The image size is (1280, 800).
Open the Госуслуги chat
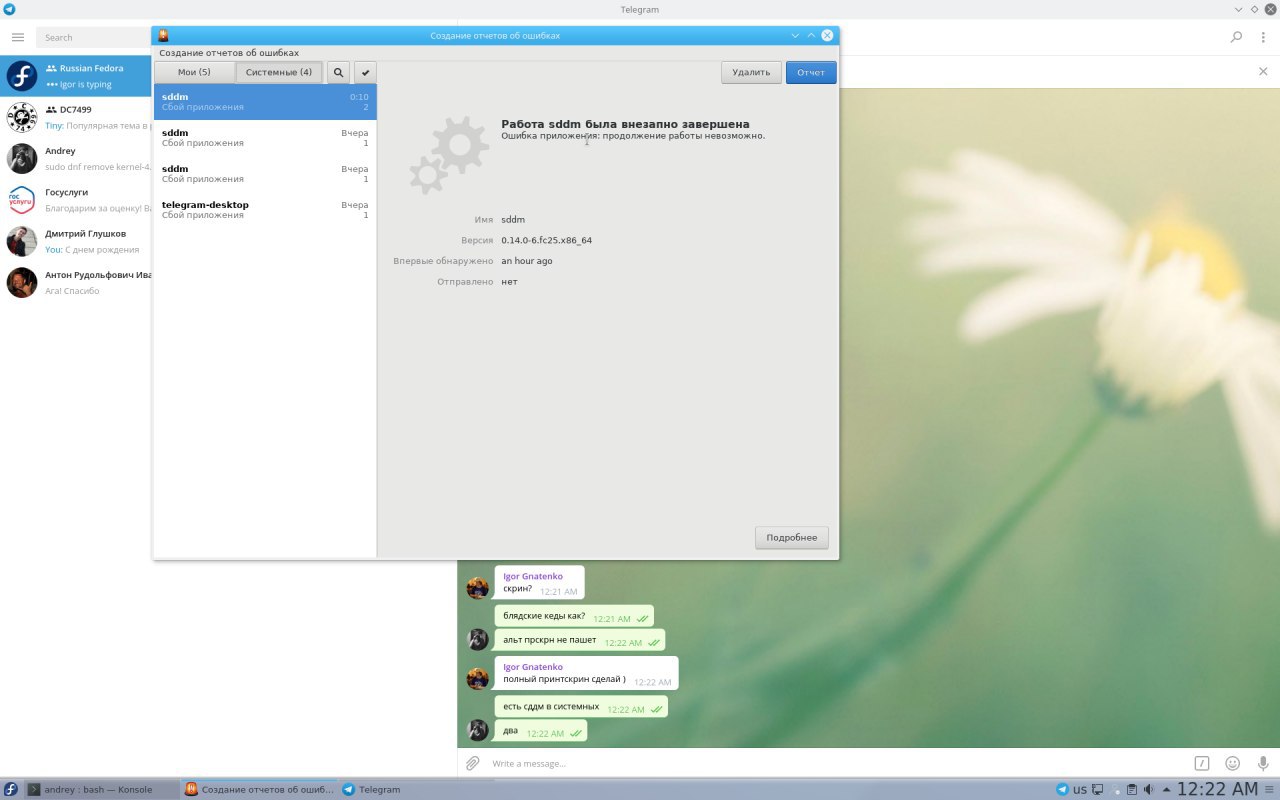[76, 199]
